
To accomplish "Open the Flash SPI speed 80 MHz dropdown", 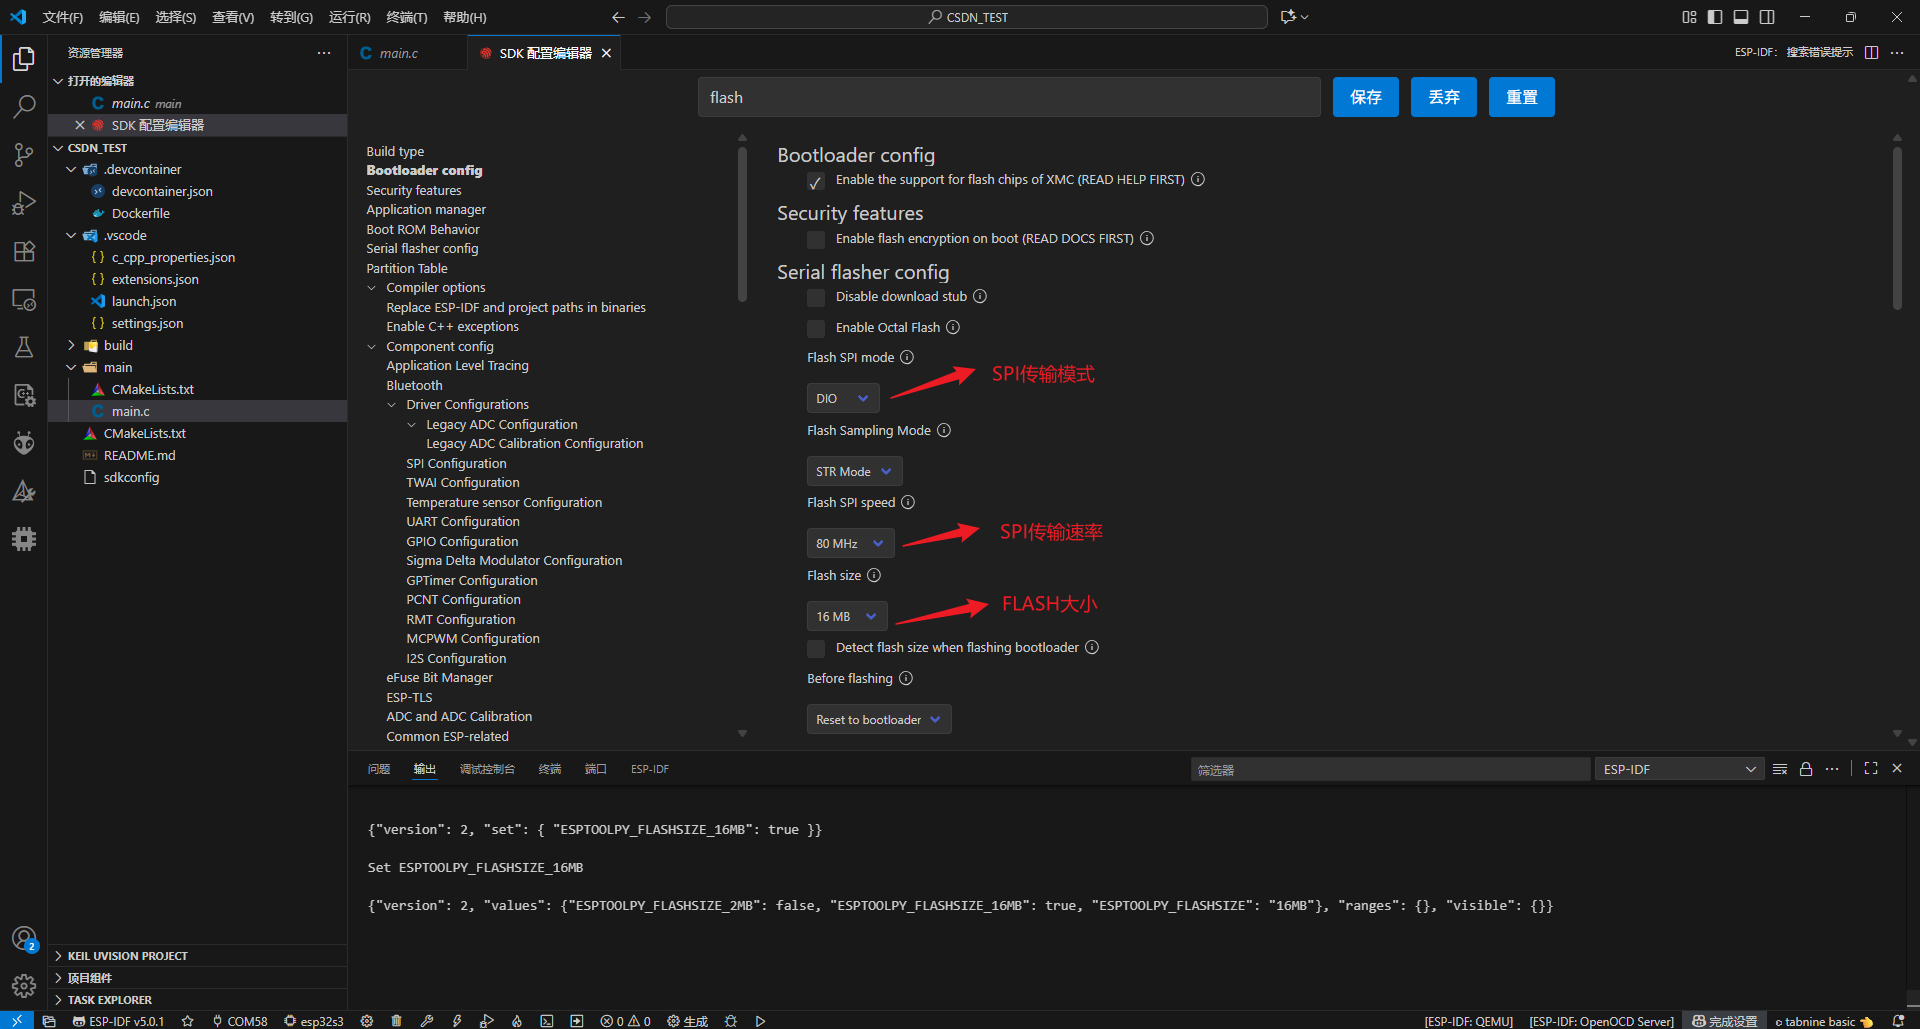I will (851, 543).
